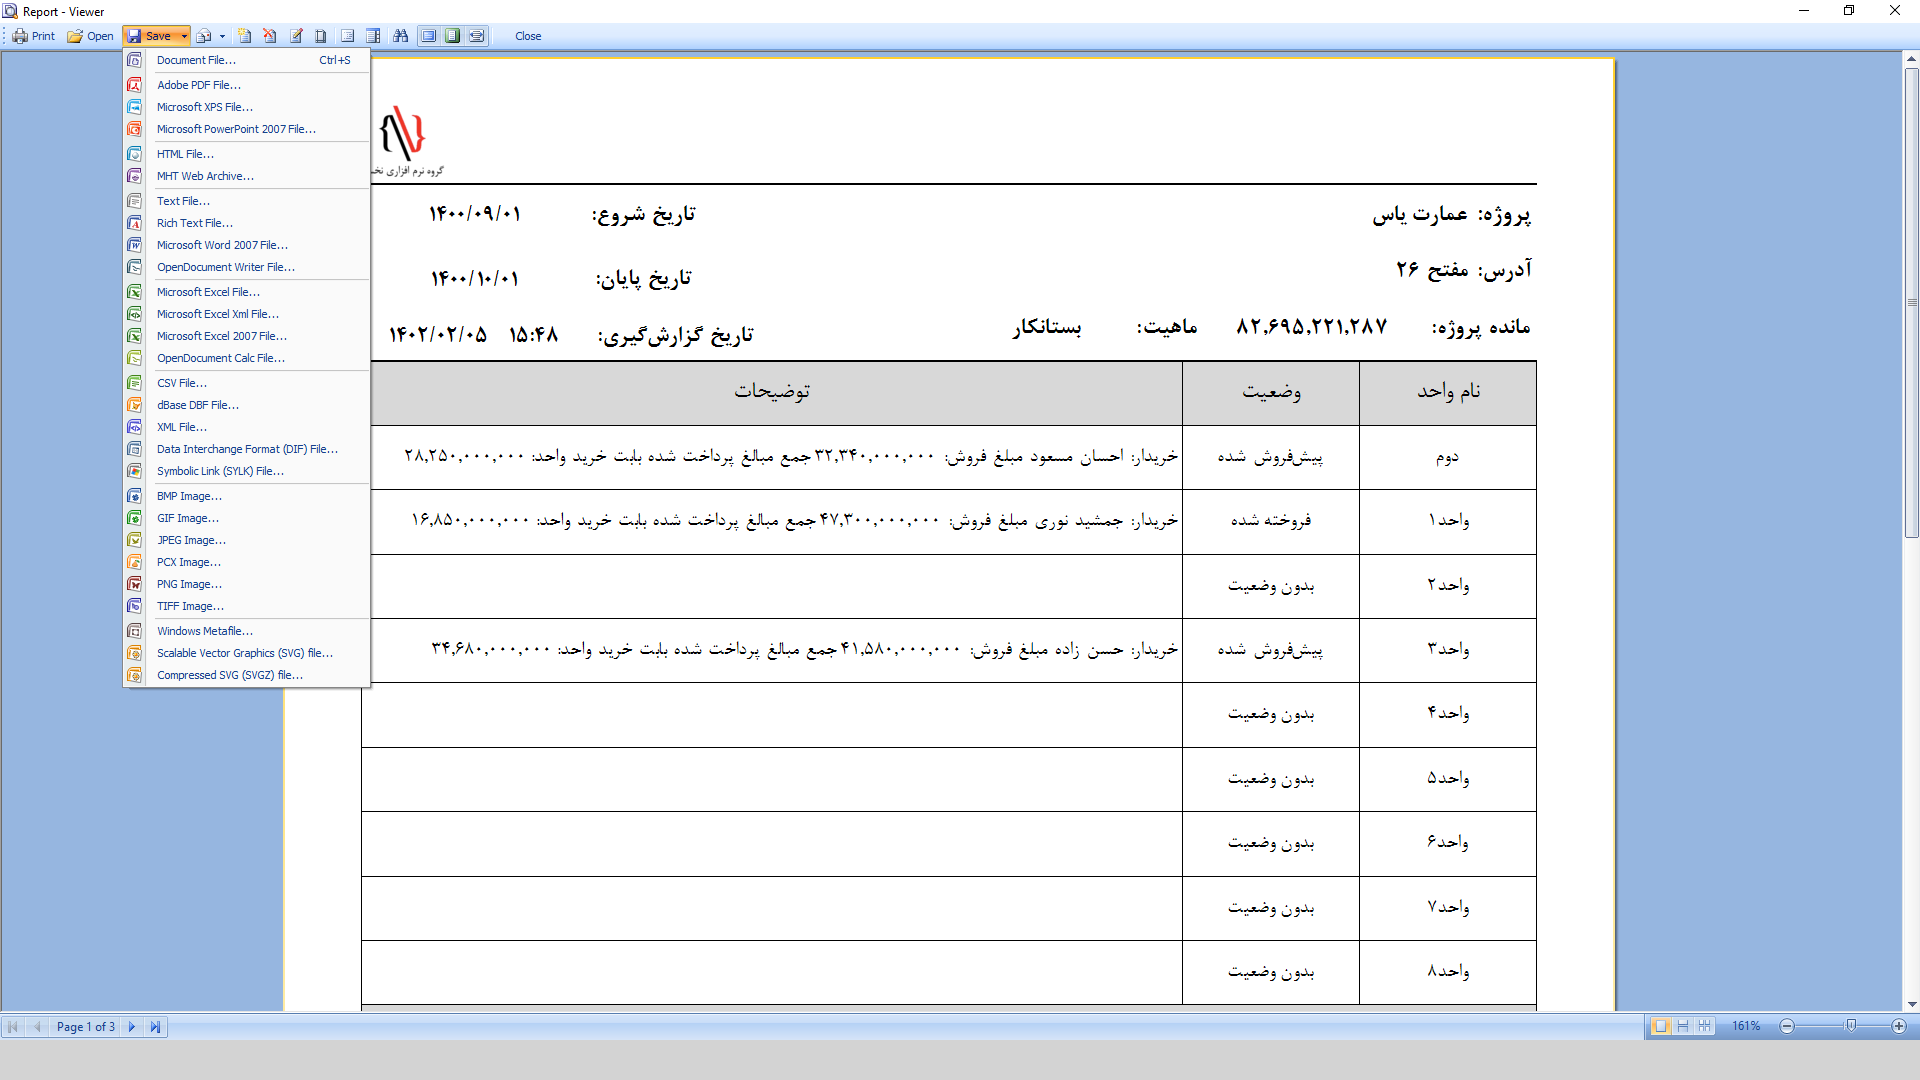Expand the send email dropdown arrow
The width and height of the screenshot is (1920, 1080).
[222, 36]
